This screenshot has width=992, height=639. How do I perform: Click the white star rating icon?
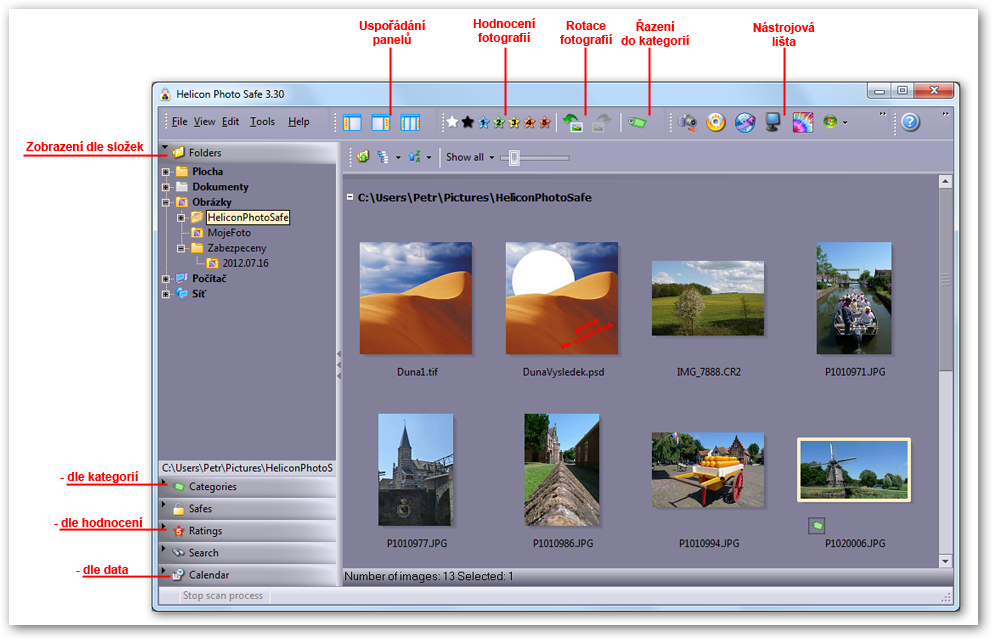click(x=452, y=122)
